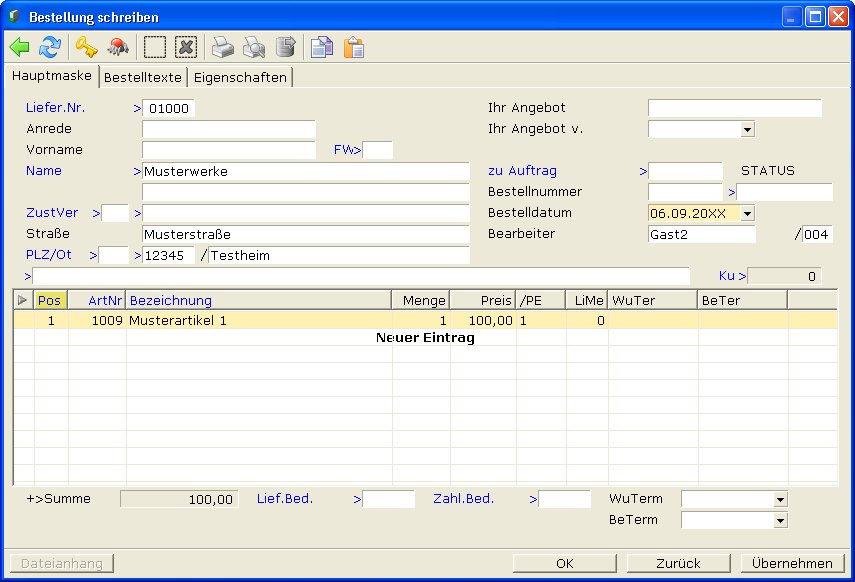
Task: Expand the Ihr Angebot v. dropdown
Action: [747, 129]
